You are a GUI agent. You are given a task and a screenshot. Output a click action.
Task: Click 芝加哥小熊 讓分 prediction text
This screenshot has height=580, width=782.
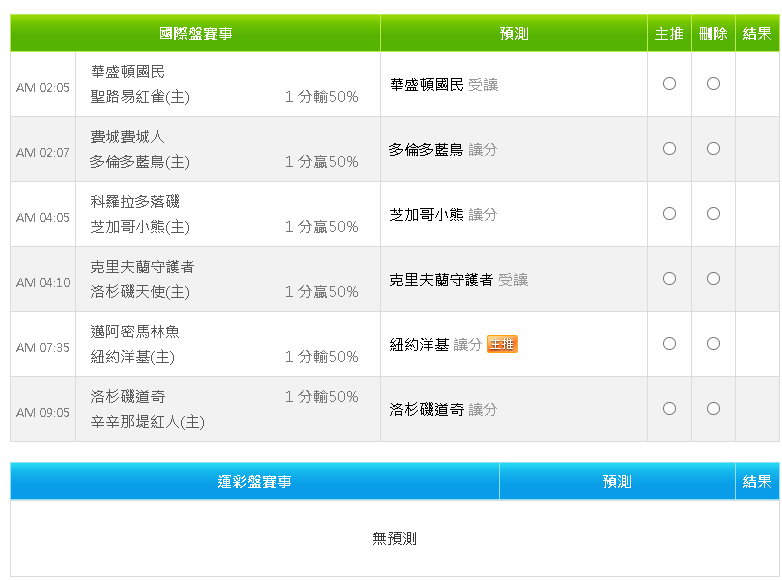[x=443, y=214]
